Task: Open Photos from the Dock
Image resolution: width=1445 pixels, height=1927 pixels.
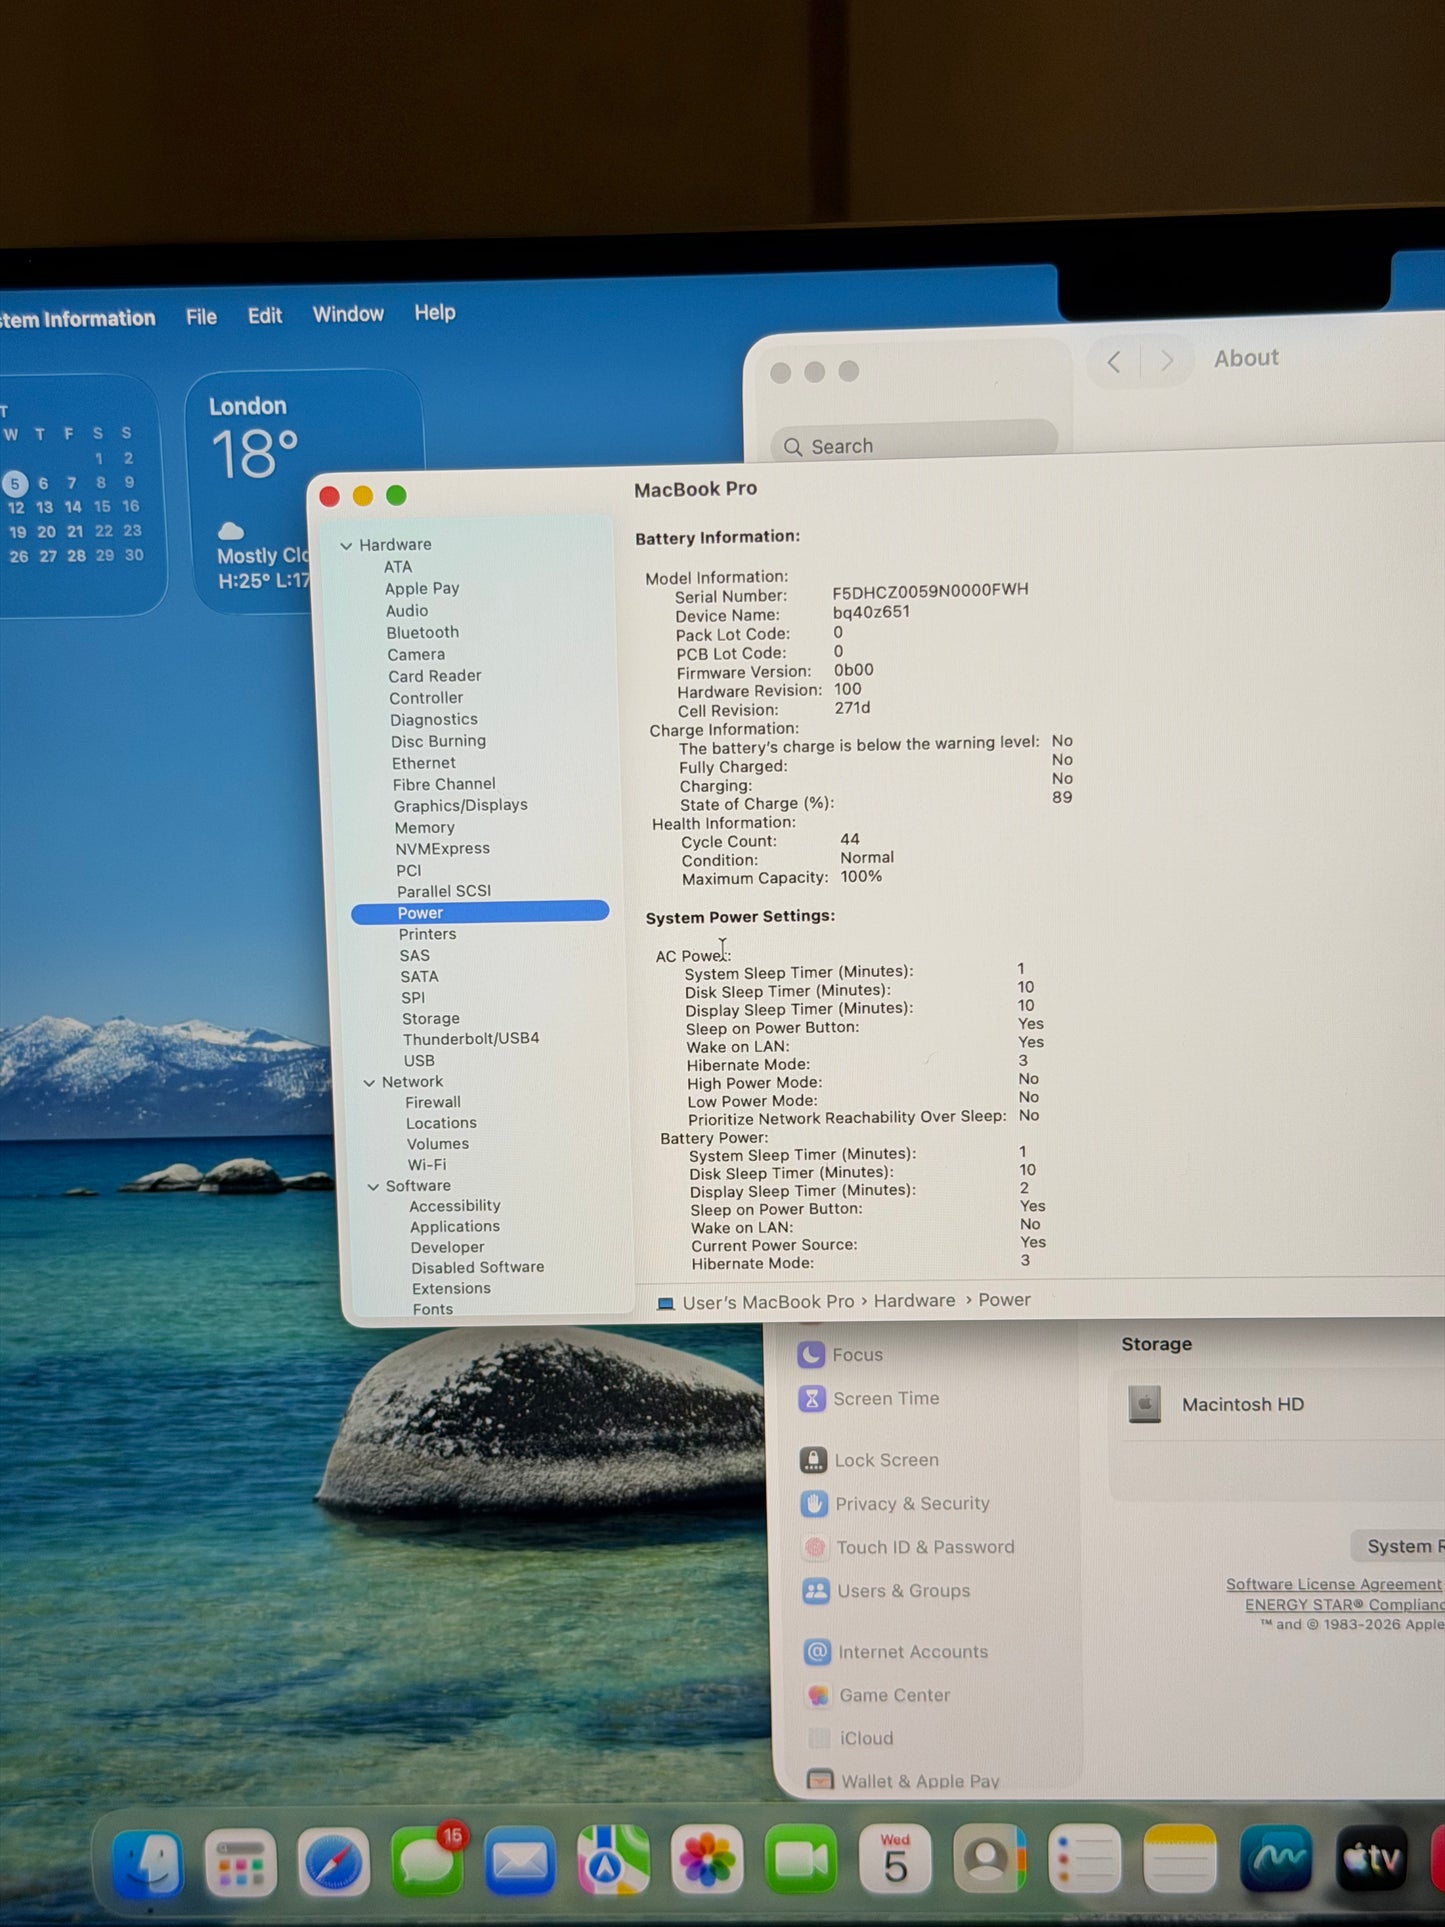Action: 707,1860
